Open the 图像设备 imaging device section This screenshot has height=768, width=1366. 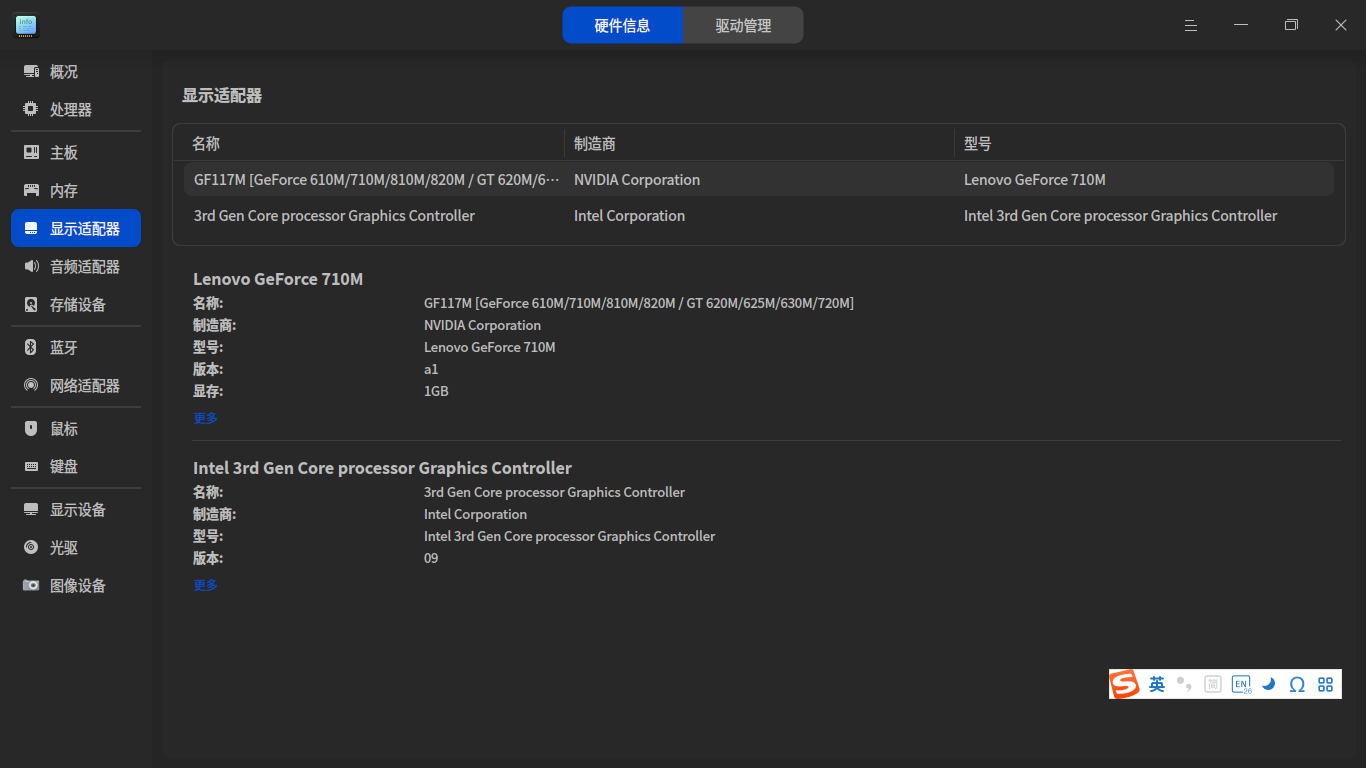click(x=77, y=585)
